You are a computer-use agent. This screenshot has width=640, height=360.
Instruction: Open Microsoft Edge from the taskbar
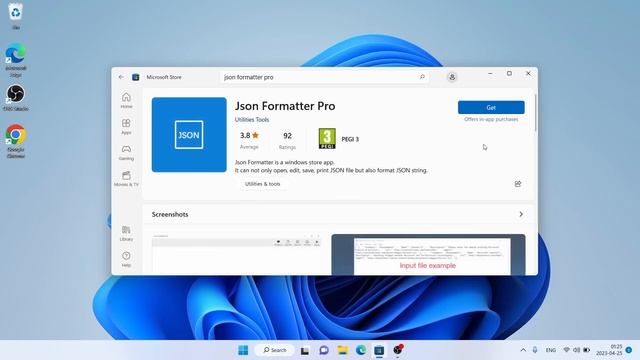click(361, 350)
